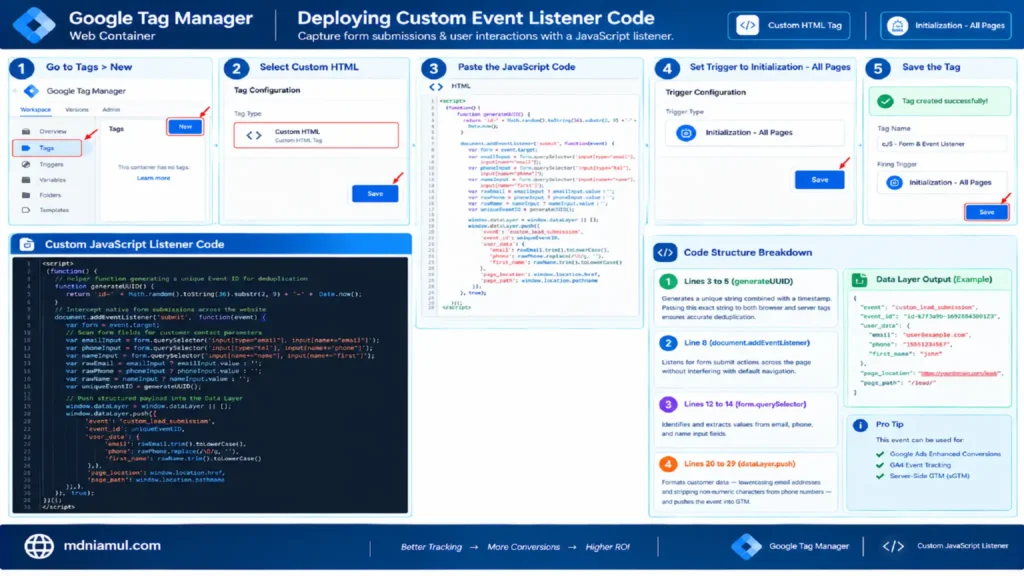Screen dimensions: 1024x576
Task: Click the Google Tag Manager logo in header
Action: coord(34,25)
